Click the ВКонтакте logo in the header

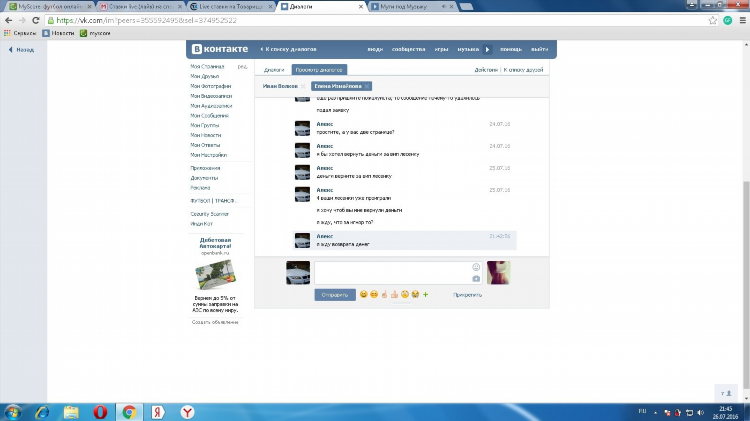(220, 49)
